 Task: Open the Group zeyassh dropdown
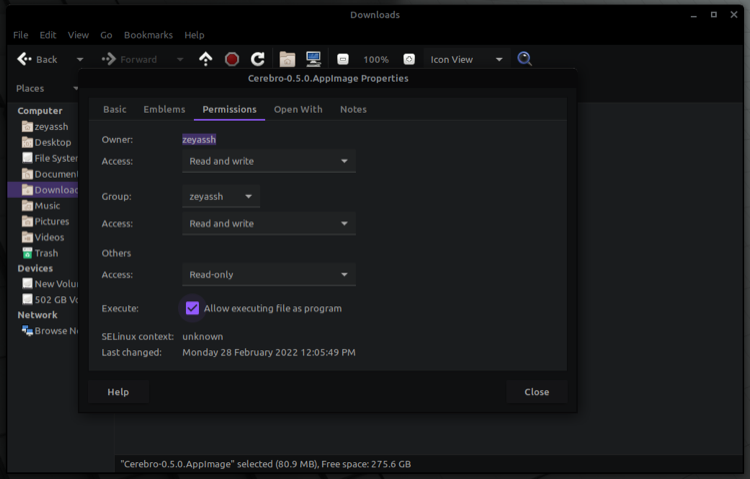tap(221, 197)
